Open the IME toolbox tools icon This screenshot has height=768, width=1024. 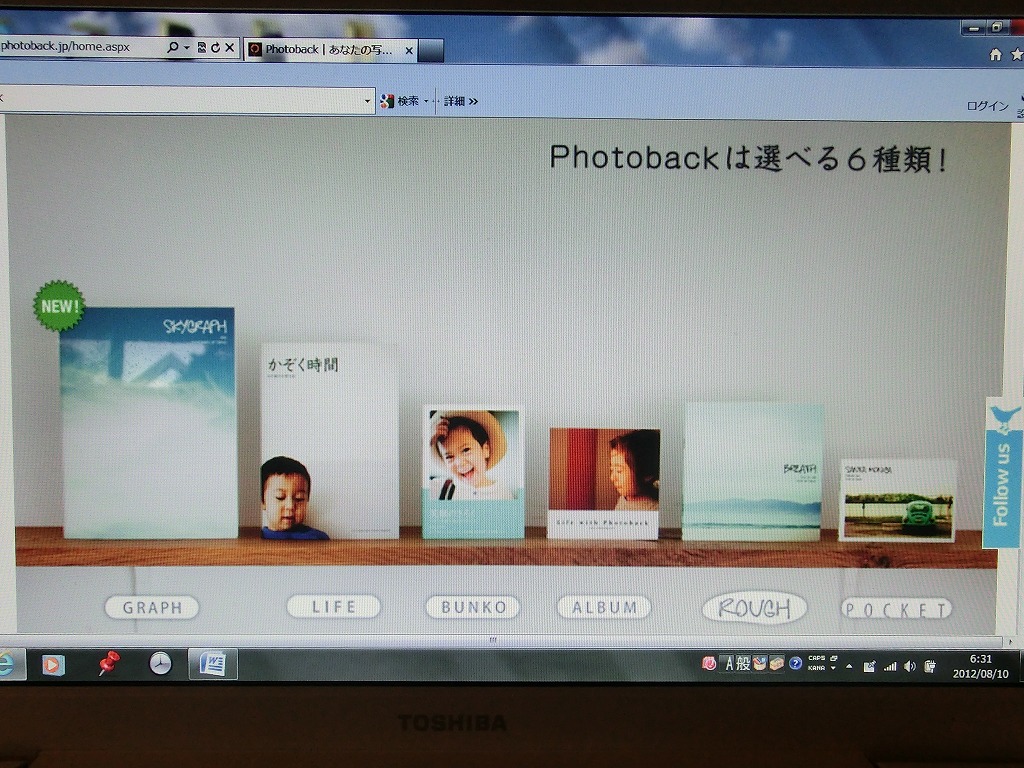point(776,665)
